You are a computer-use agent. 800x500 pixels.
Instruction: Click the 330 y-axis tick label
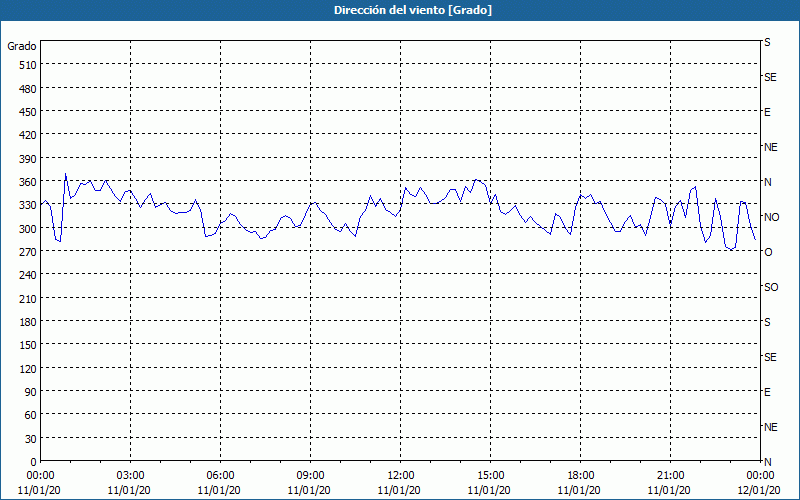tap(28, 205)
